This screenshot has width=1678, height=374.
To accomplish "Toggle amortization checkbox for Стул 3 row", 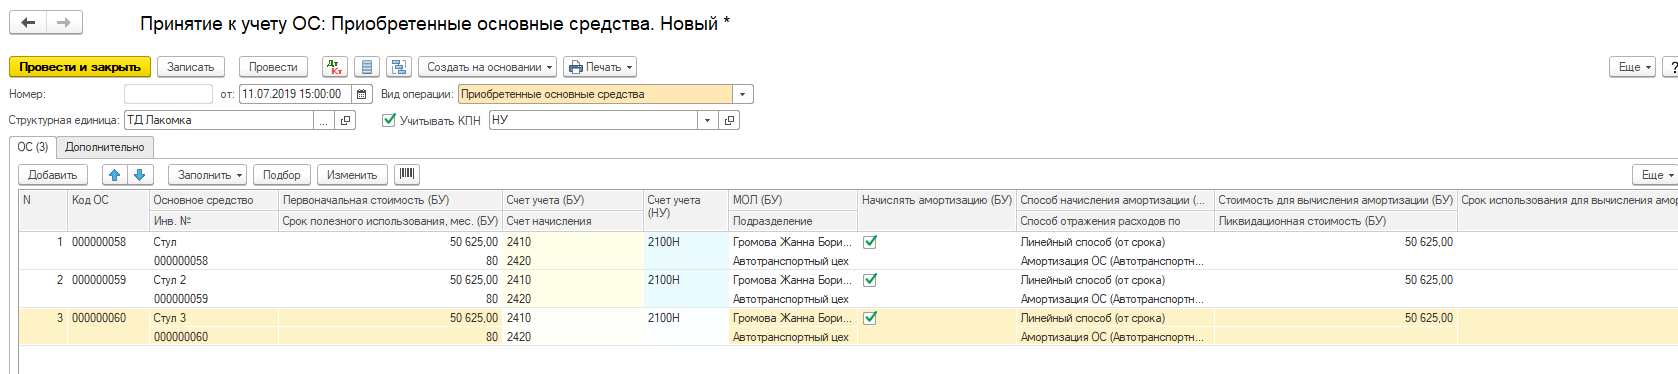I will click(x=870, y=318).
